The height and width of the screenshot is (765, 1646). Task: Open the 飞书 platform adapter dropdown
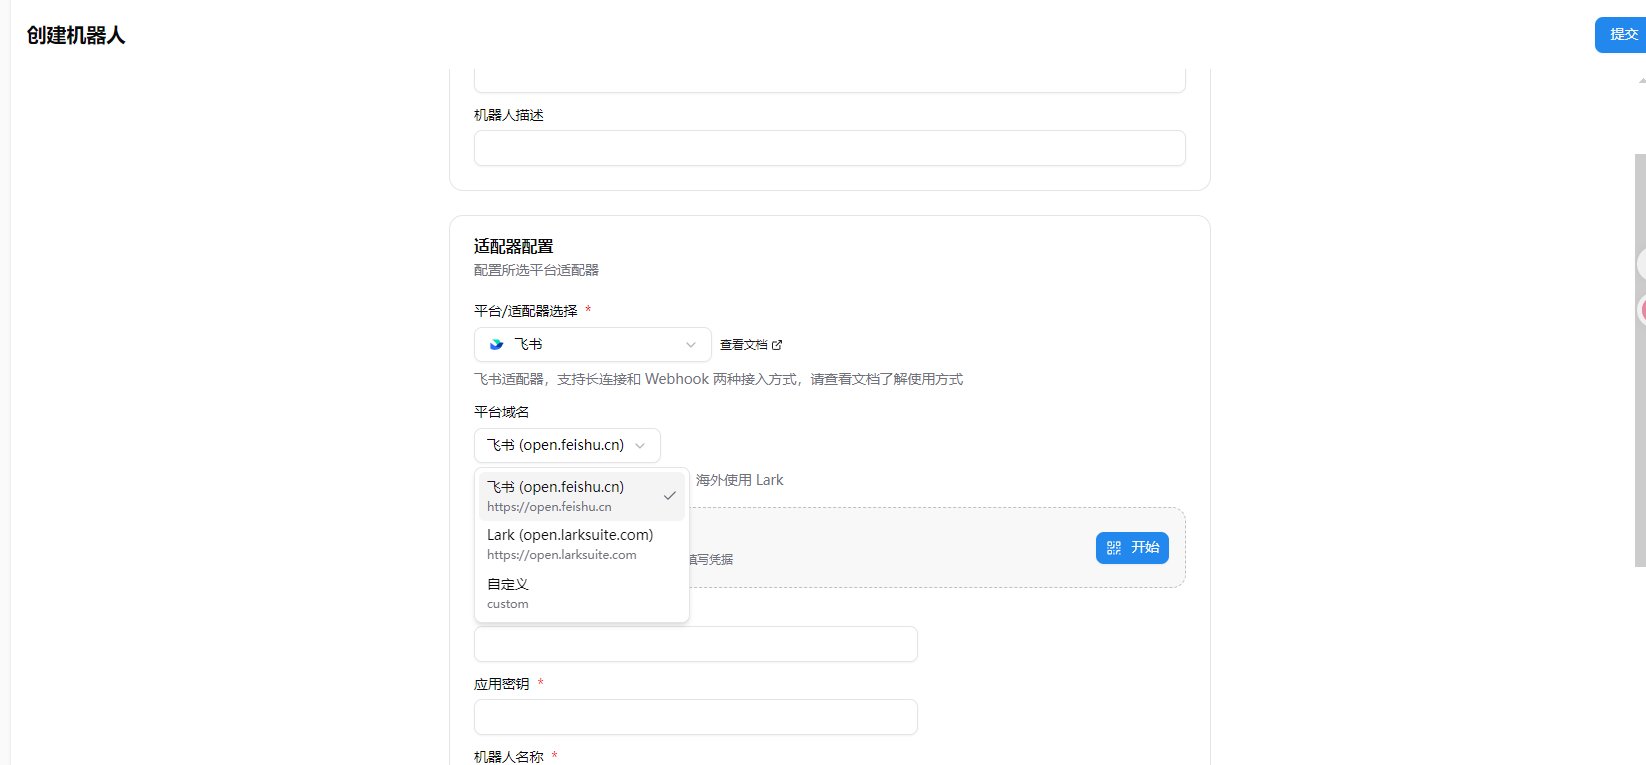point(592,344)
